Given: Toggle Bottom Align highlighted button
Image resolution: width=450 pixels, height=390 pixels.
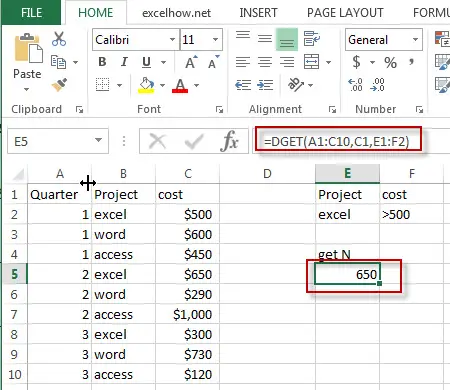Looking at the screenshot, I should (287, 40).
